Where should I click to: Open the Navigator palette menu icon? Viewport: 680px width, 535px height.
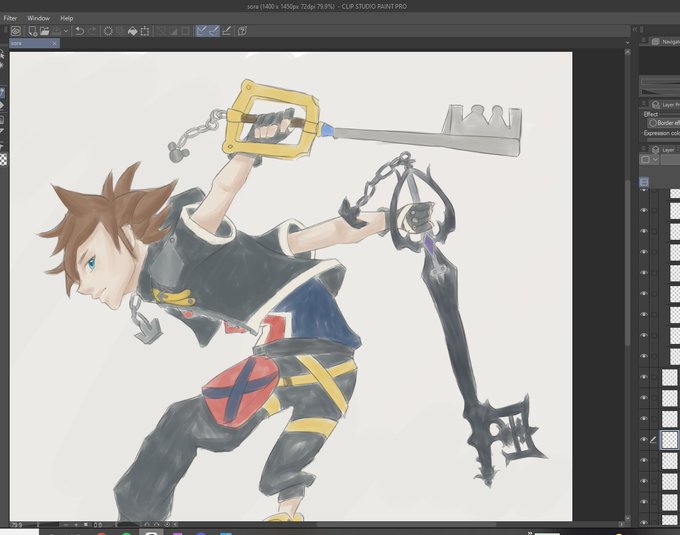(x=644, y=41)
